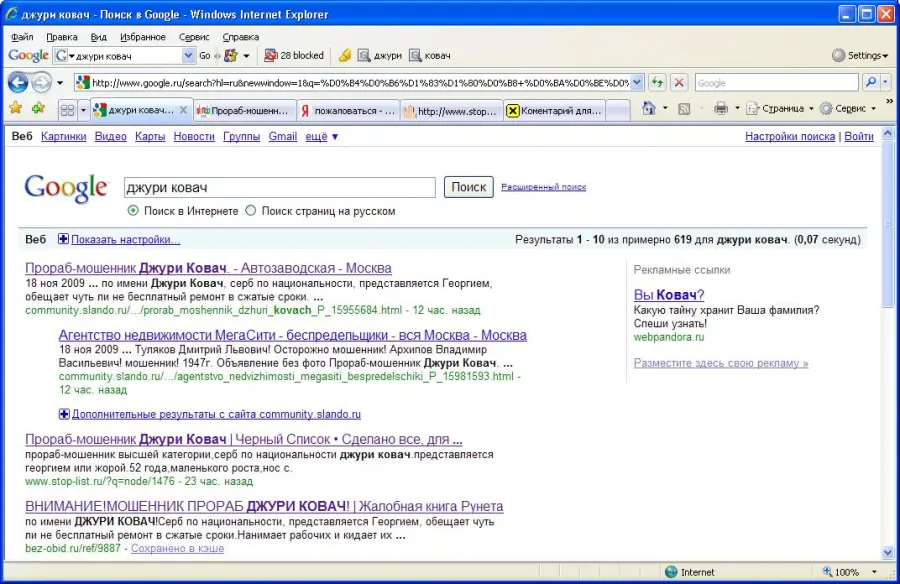This screenshot has width=900, height=584.
Task: Open search provider dropdown arrow
Action: (885, 83)
